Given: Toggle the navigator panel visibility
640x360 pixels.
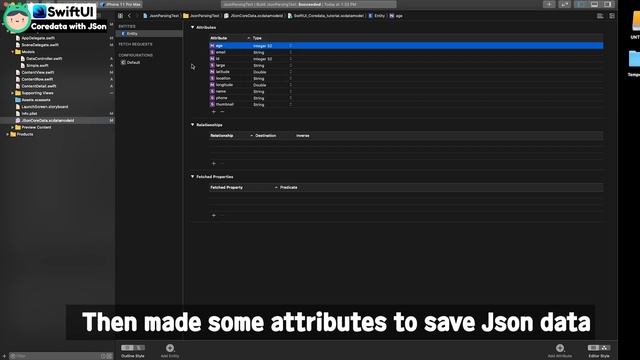Looking at the screenshot, I should click(581, 4).
